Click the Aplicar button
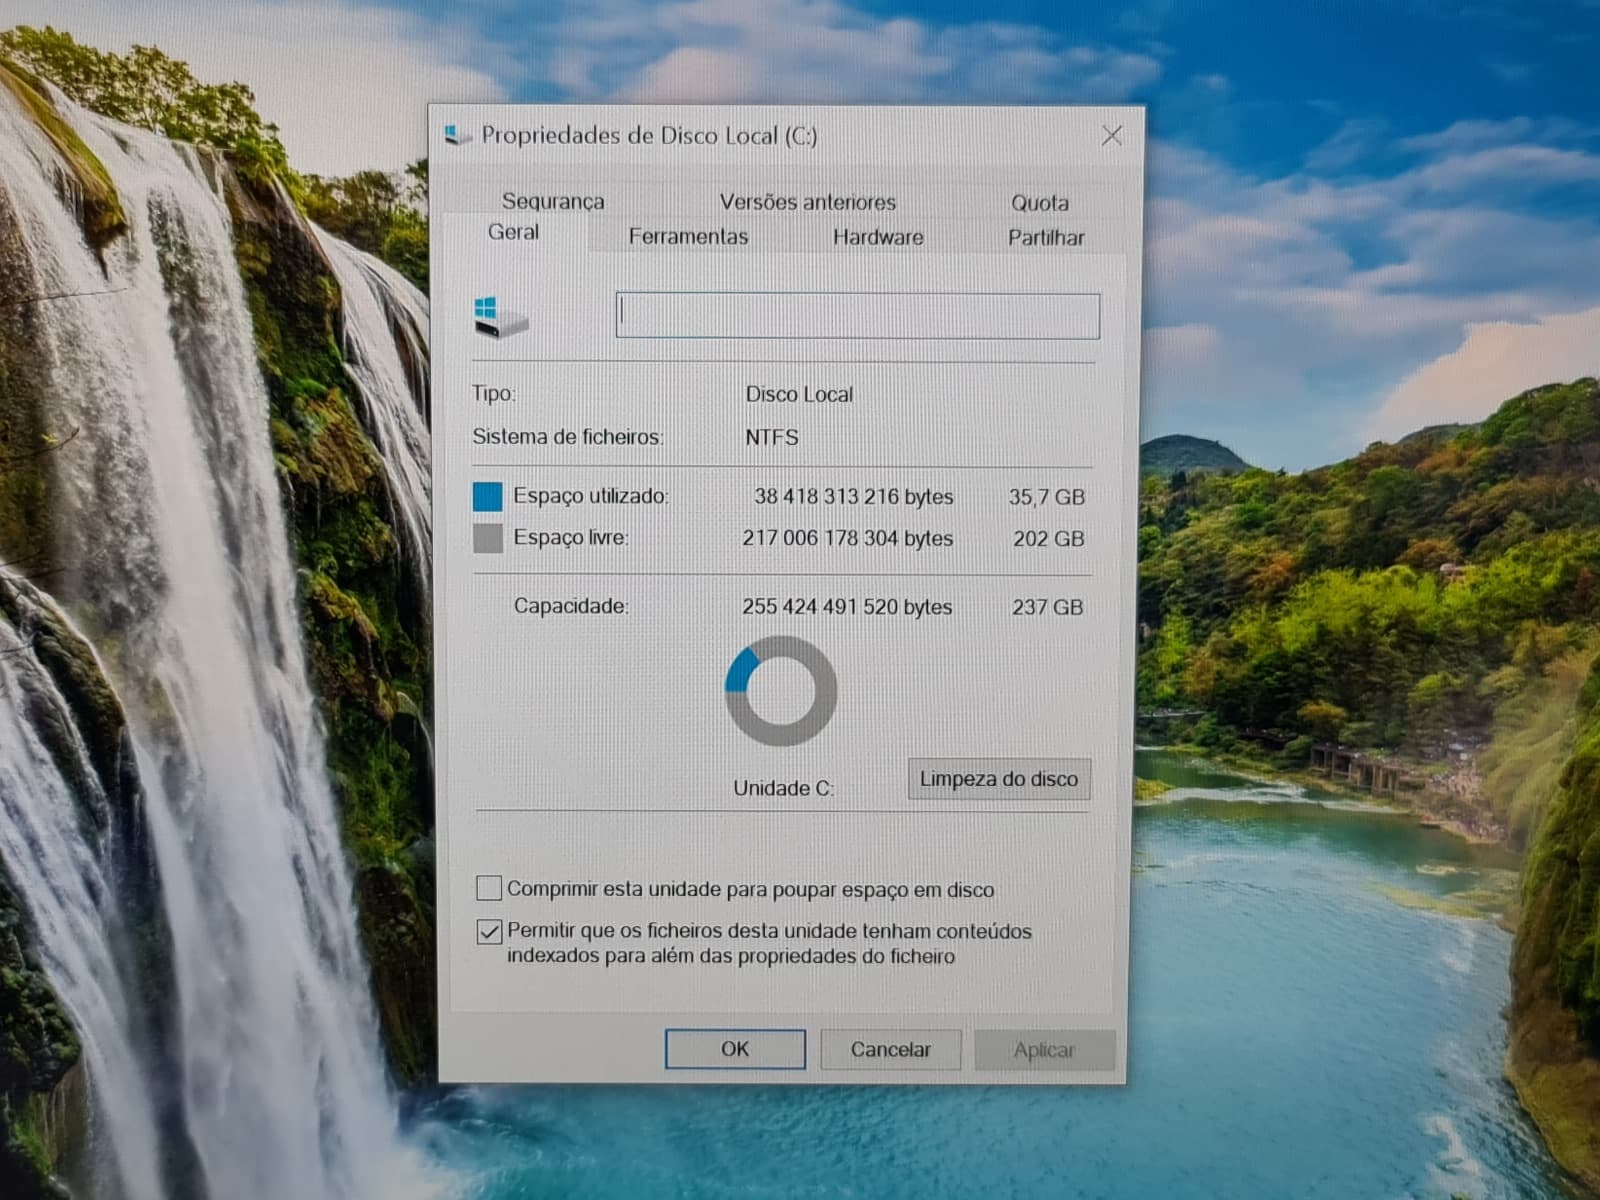1600x1200 pixels. point(1045,1050)
